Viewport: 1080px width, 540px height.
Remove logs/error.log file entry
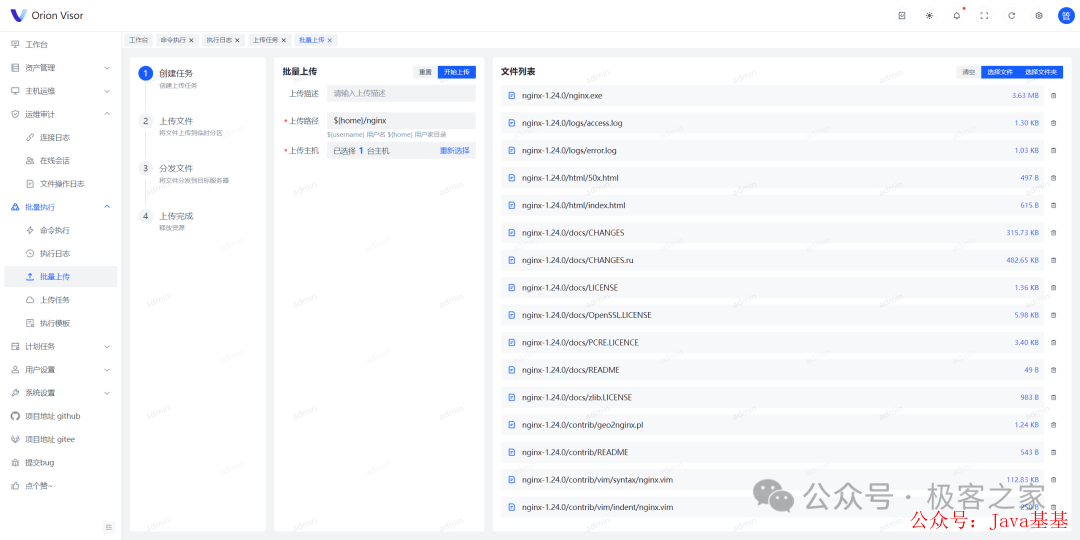(1053, 151)
